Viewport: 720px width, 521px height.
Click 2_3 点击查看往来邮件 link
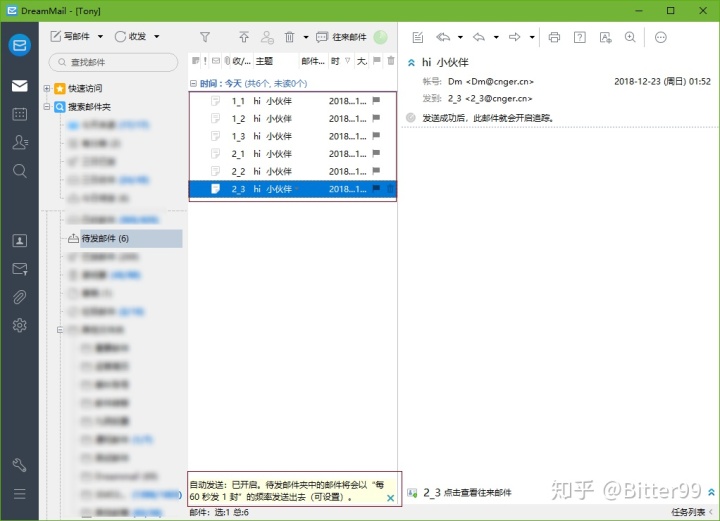[x=467, y=493]
